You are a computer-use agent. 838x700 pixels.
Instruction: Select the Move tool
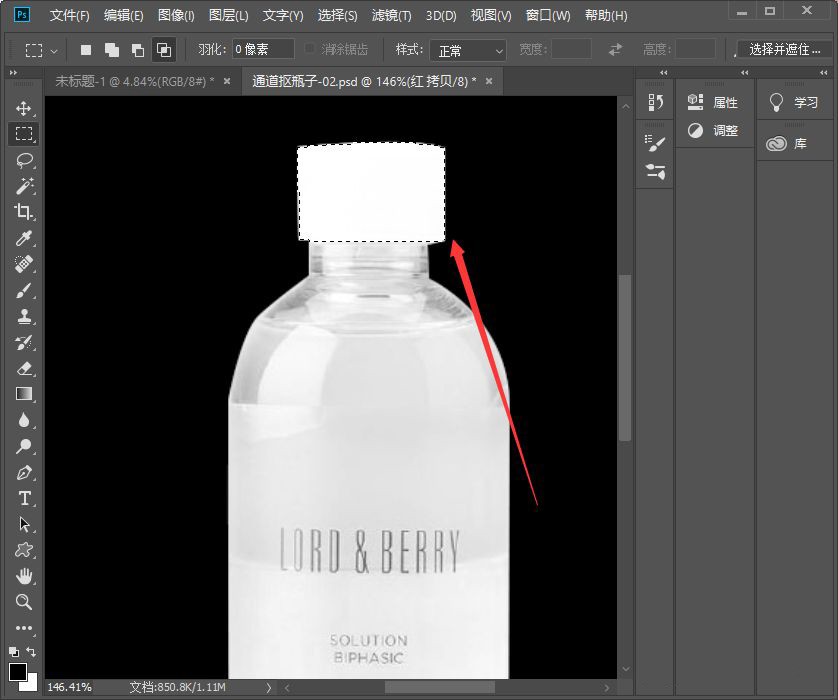(x=24, y=108)
